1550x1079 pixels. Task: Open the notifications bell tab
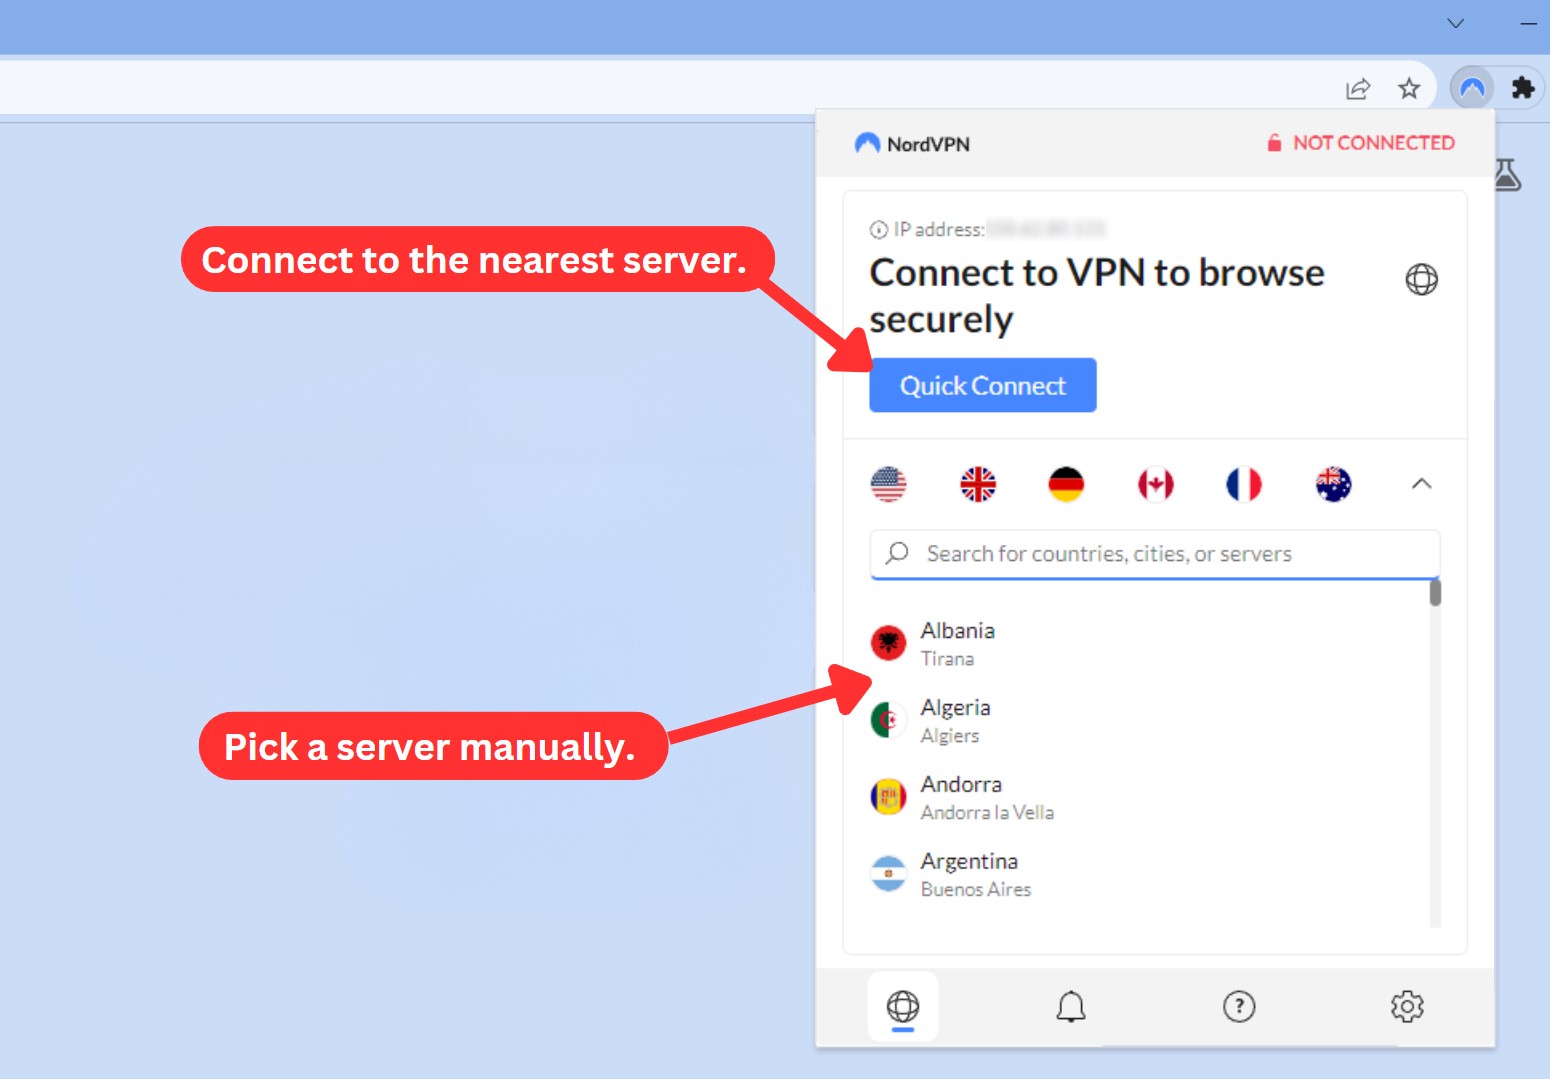(x=1071, y=1006)
